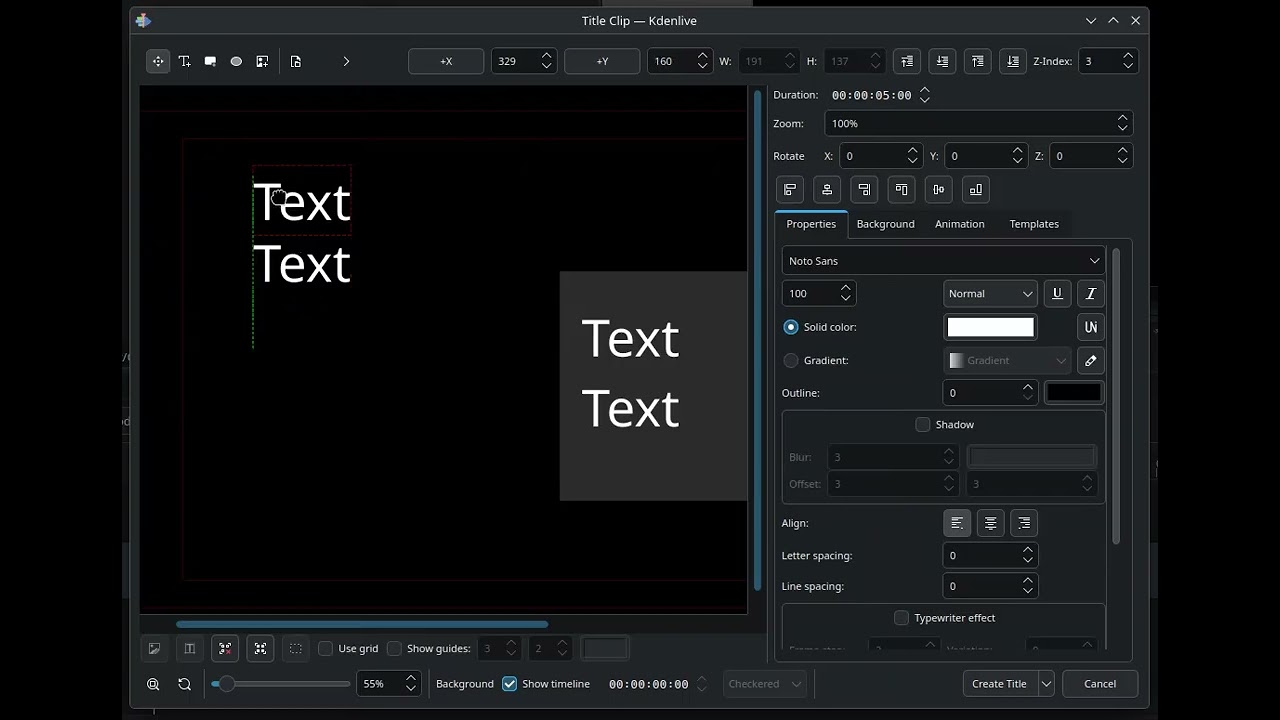Select the Gradient radio button
This screenshot has height=720, width=1280.
pyautogui.click(x=791, y=360)
